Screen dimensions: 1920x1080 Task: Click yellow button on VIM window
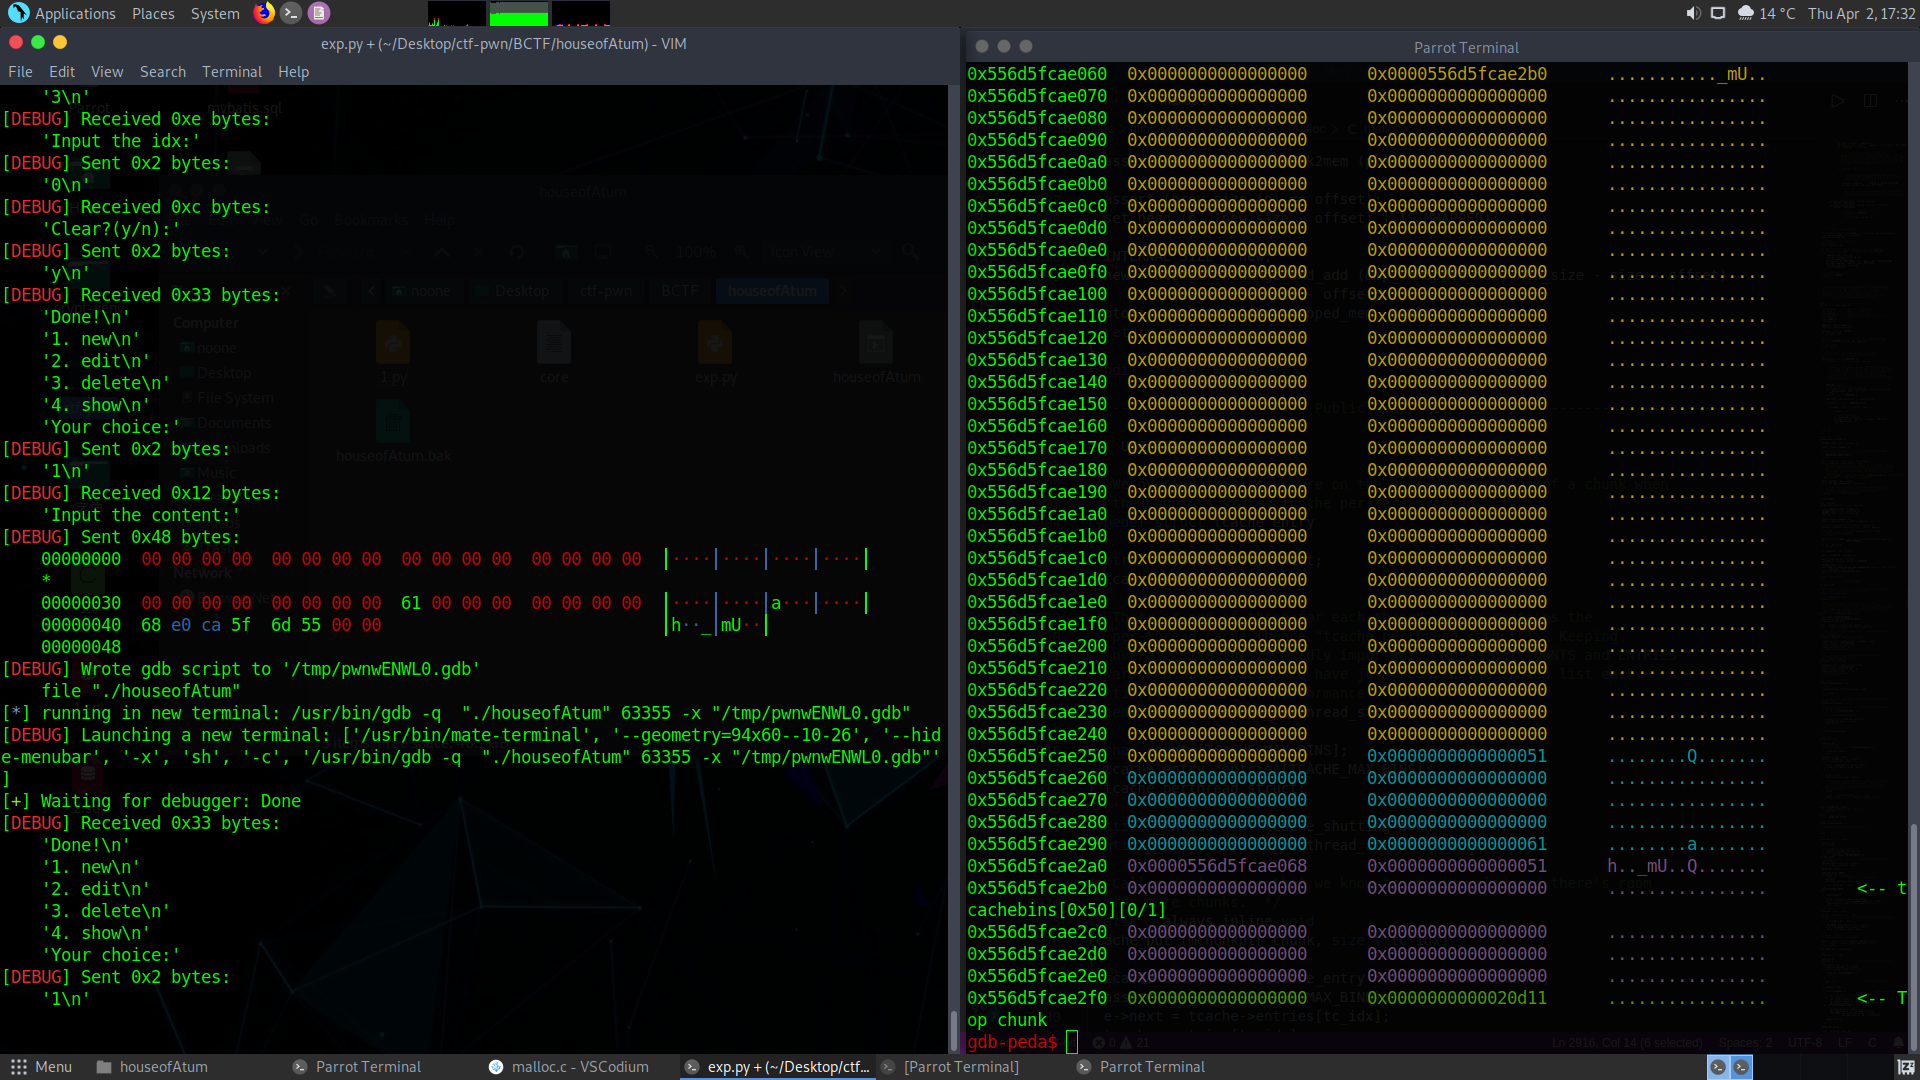tap(60, 42)
